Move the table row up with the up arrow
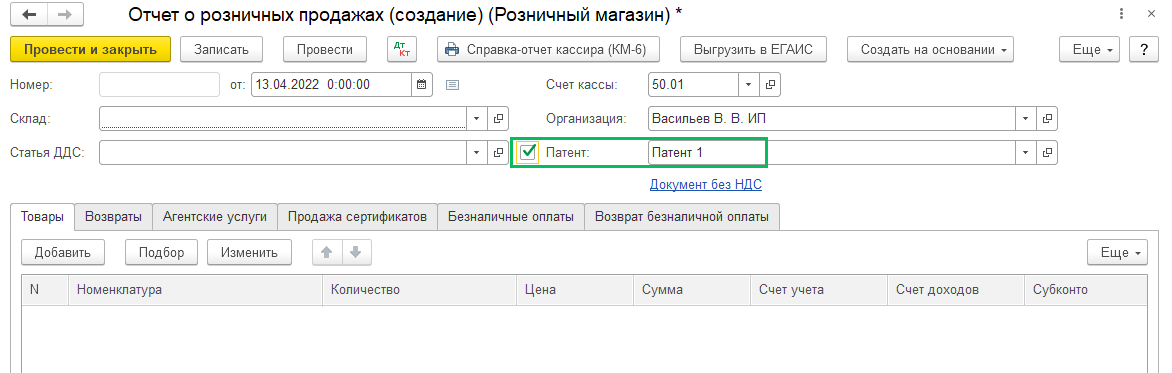 tap(327, 253)
